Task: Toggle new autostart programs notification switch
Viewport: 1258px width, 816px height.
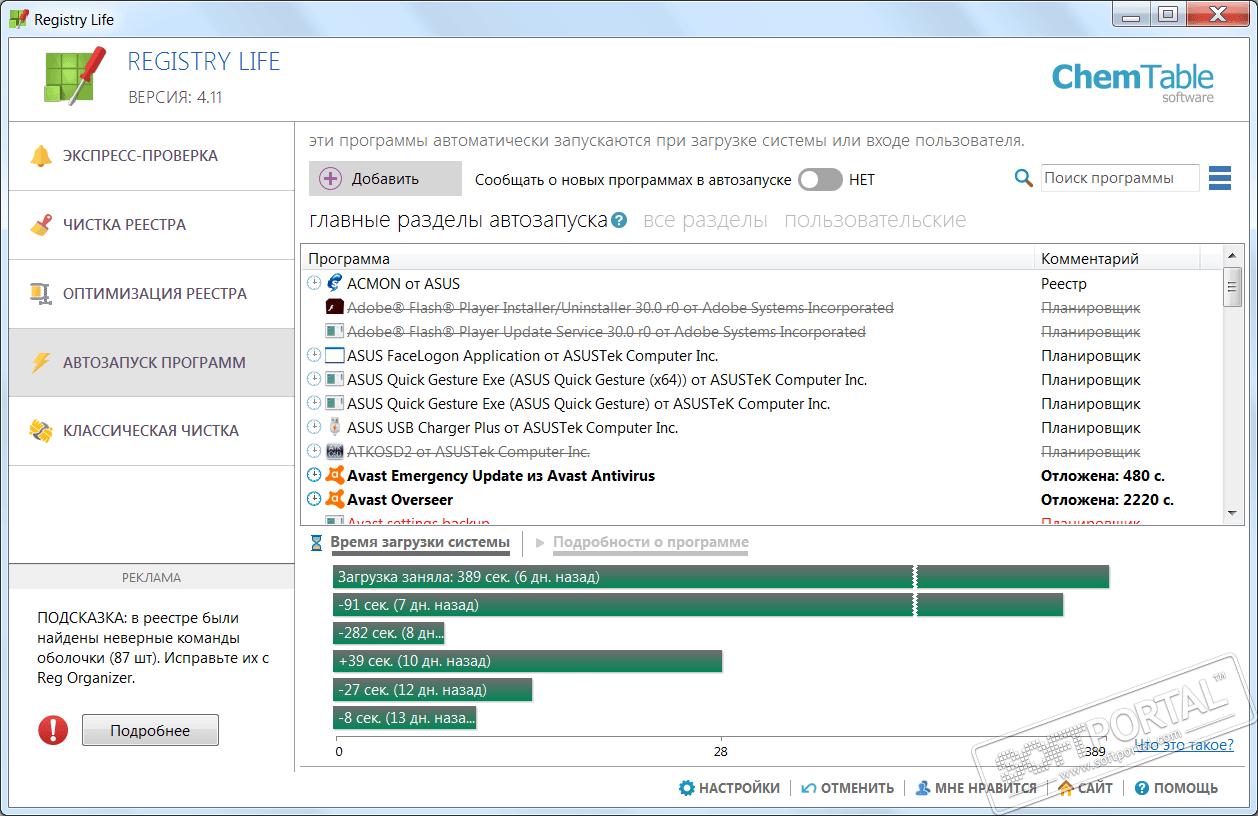Action: coord(821,180)
